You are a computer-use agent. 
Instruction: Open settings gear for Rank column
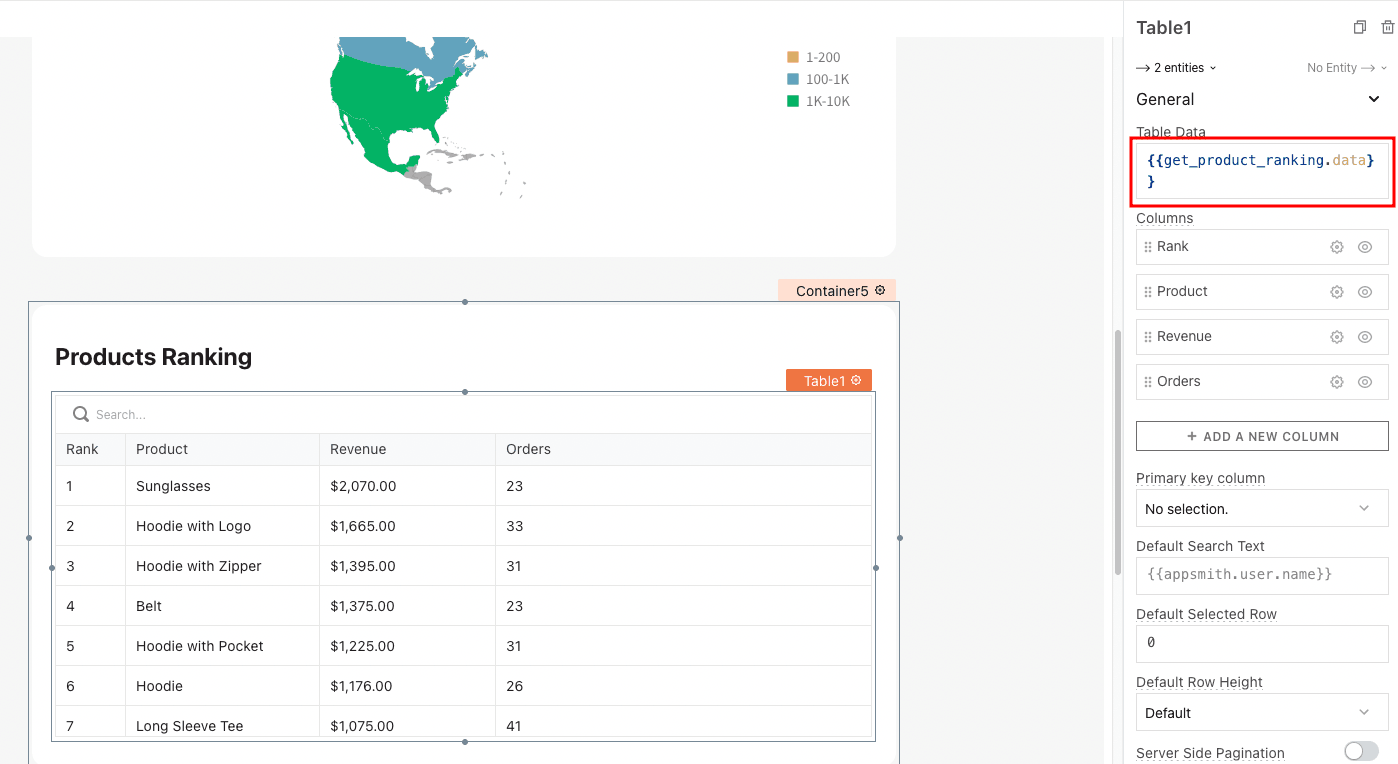1336,247
